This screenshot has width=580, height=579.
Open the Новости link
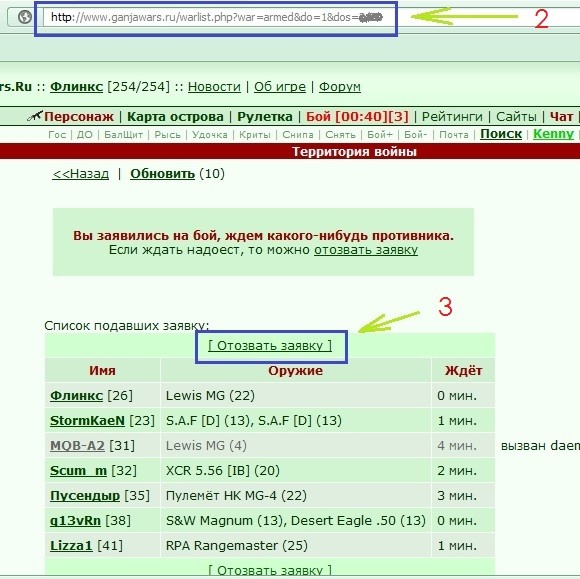pos(214,87)
